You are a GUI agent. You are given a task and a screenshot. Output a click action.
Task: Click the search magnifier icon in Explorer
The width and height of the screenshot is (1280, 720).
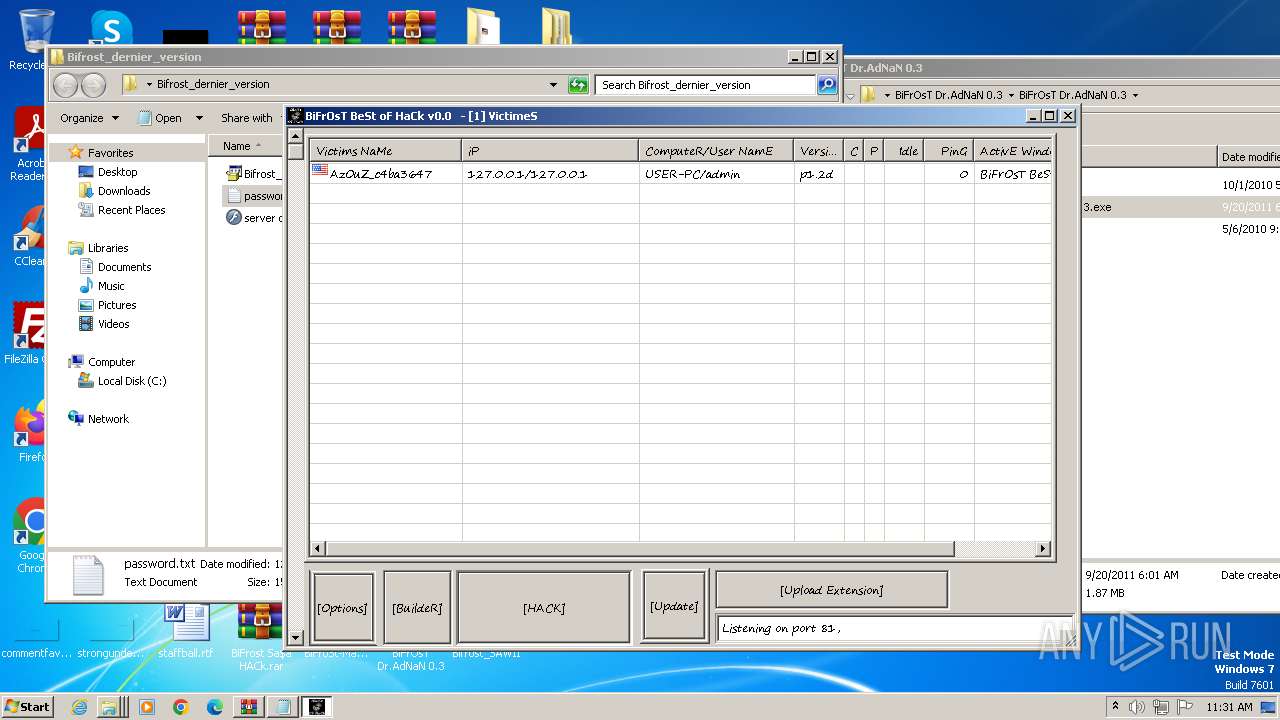(x=827, y=85)
